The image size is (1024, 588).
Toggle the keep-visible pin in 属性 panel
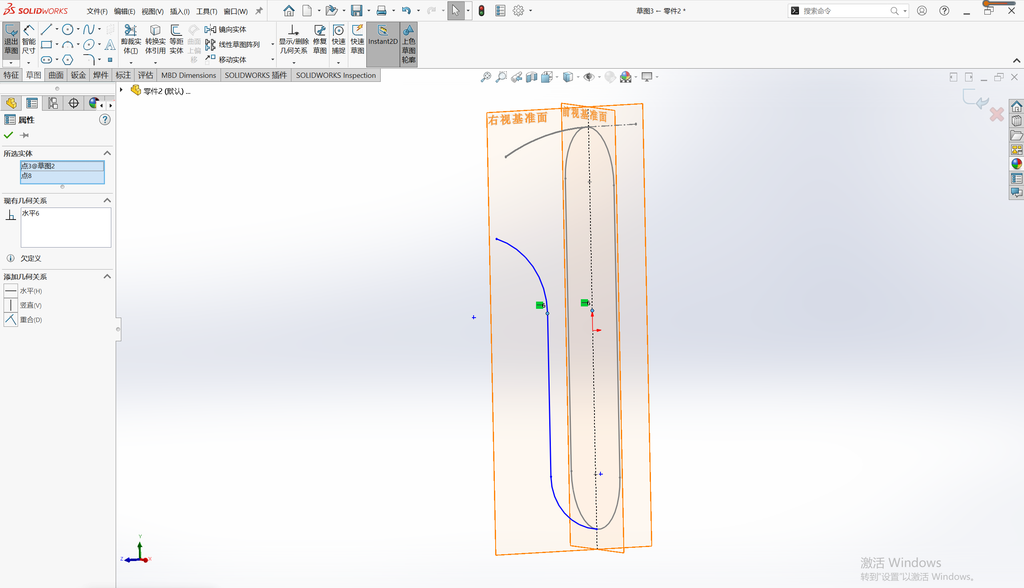click(x=24, y=135)
